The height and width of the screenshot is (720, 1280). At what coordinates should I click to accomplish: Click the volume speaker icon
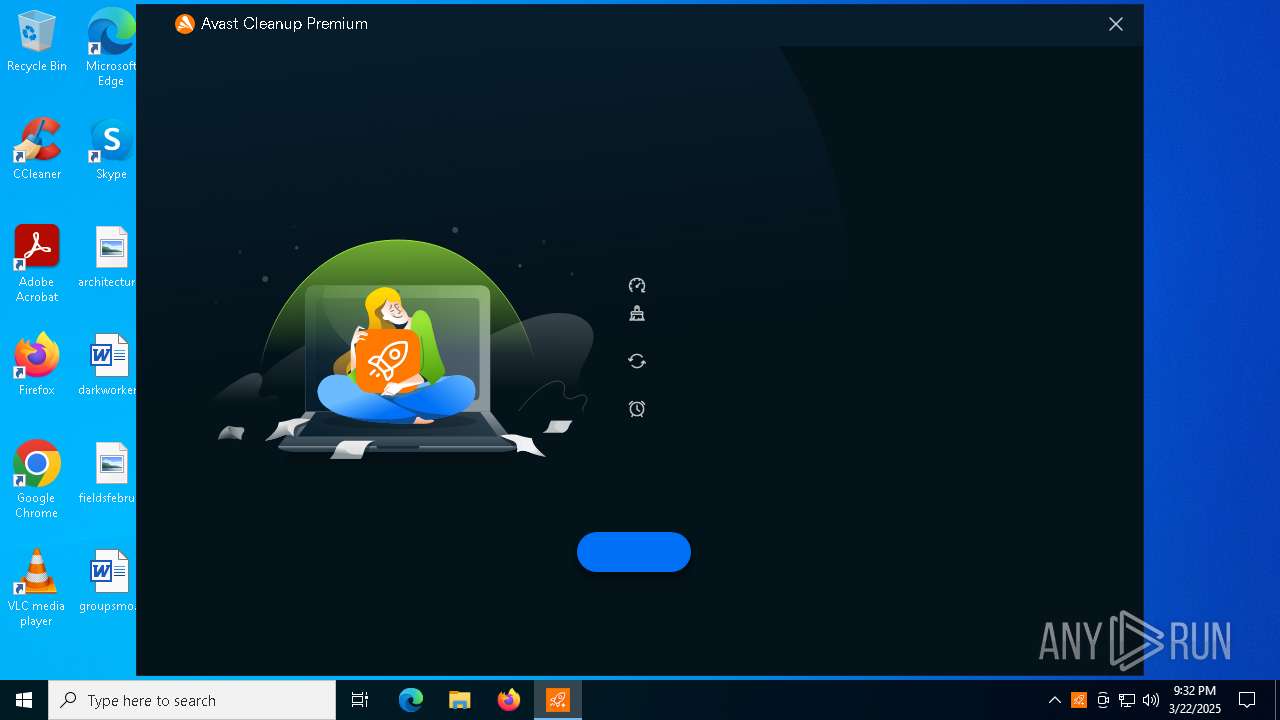click(1151, 700)
